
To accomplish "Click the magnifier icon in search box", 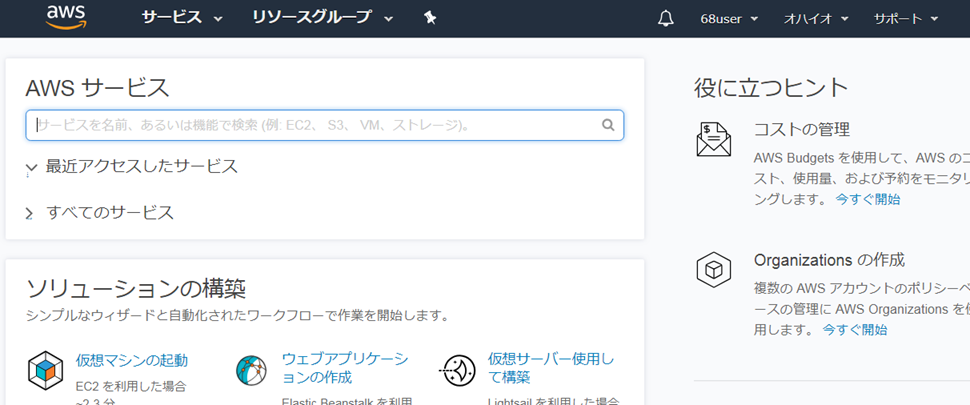I will tap(608, 125).
